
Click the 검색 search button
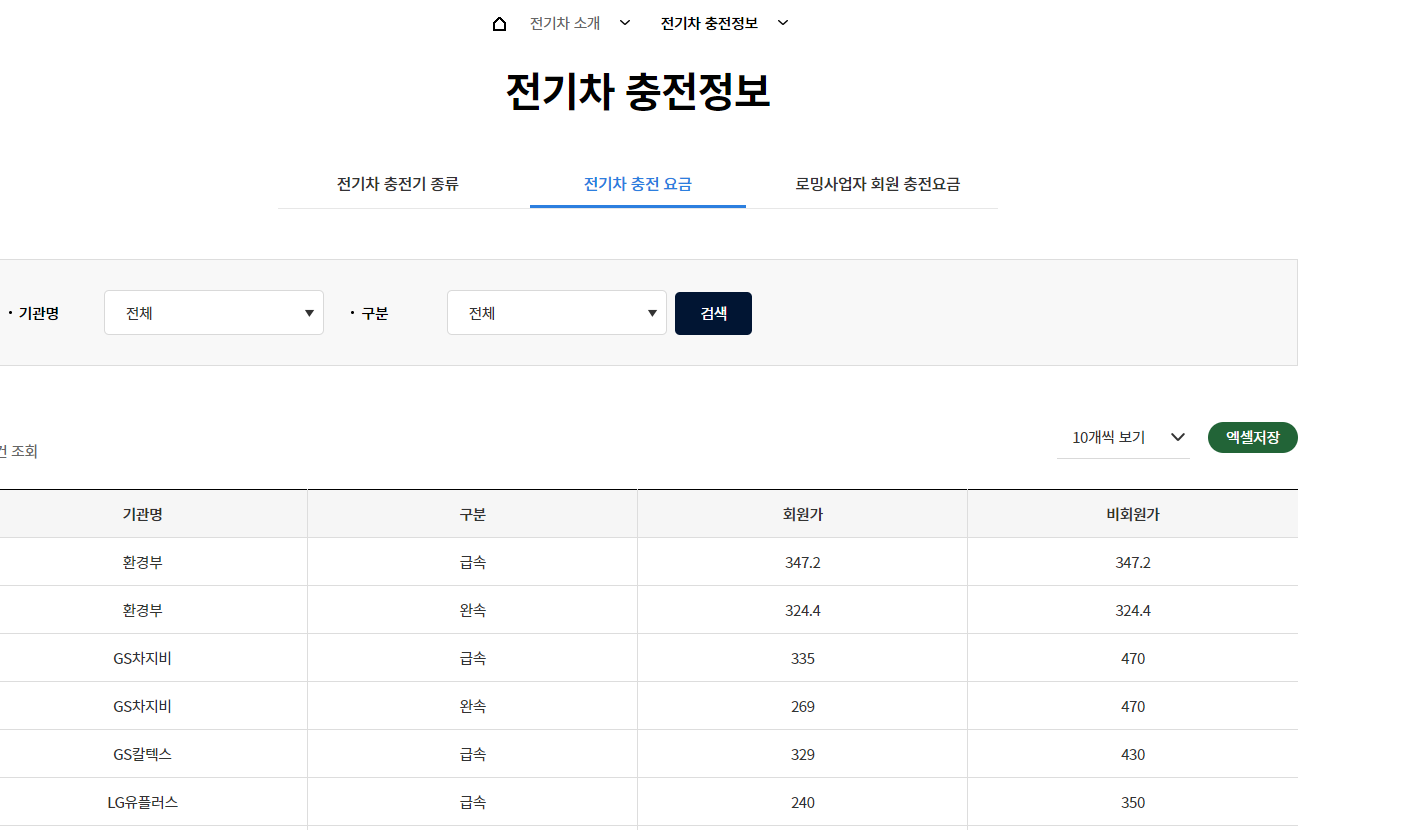pyautogui.click(x=713, y=313)
